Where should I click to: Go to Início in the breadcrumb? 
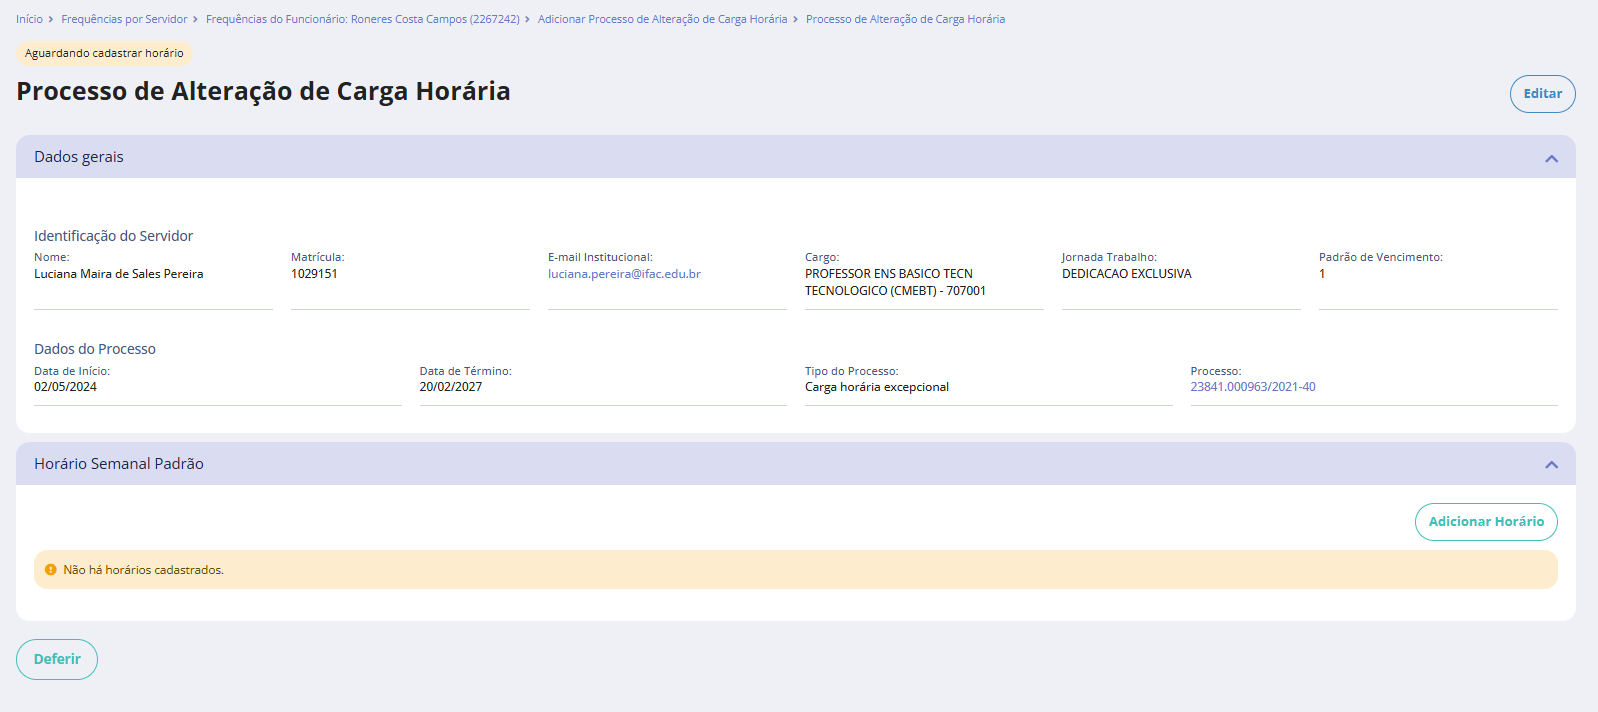[x=29, y=19]
